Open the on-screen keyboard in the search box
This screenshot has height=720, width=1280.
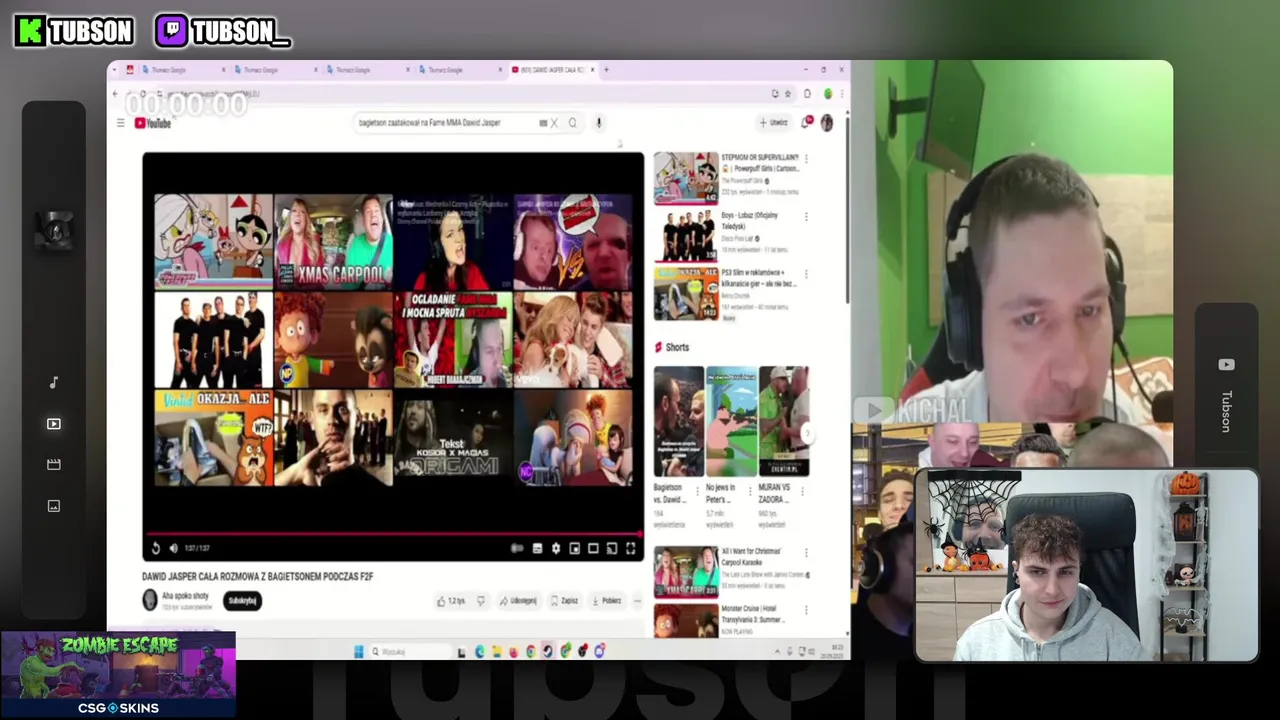(543, 123)
